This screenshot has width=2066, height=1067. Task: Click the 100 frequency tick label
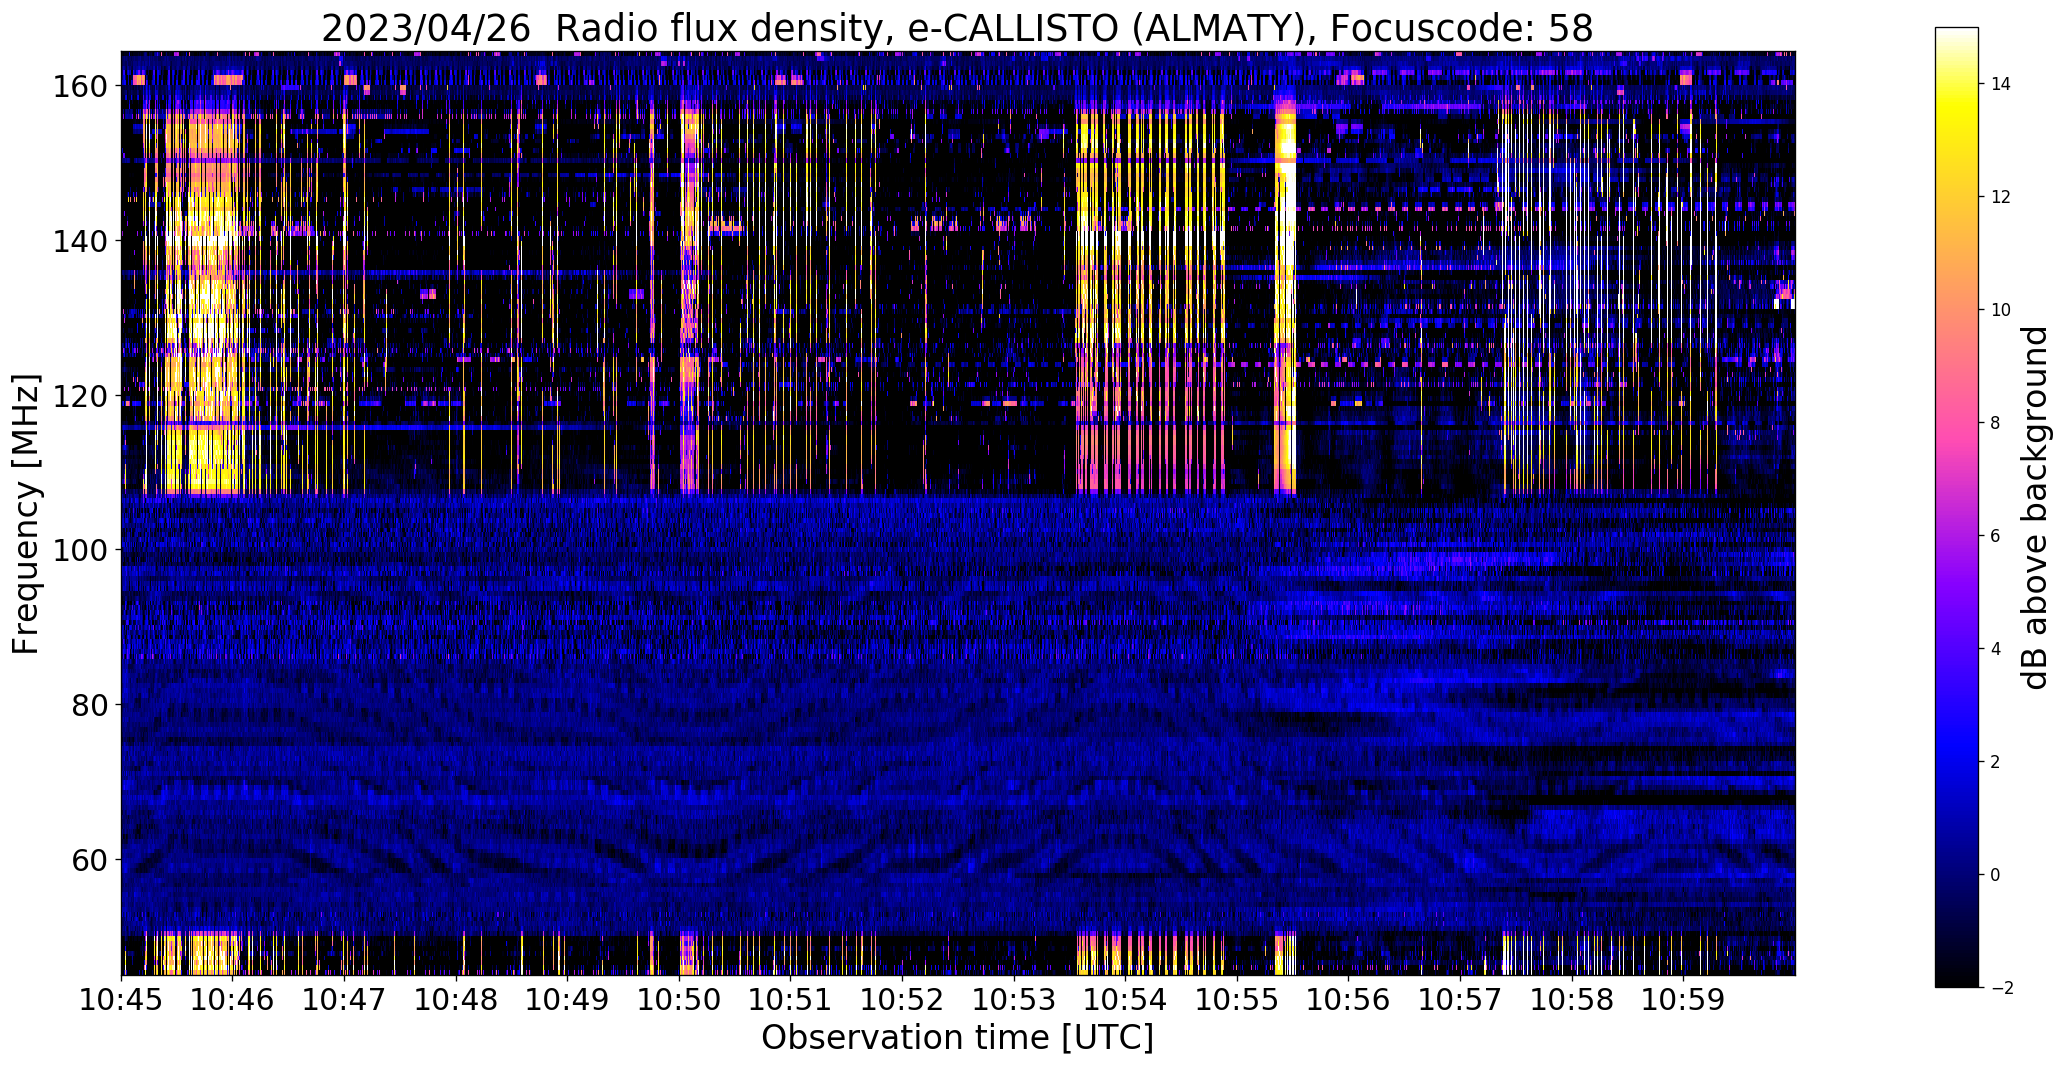click(x=83, y=550)
